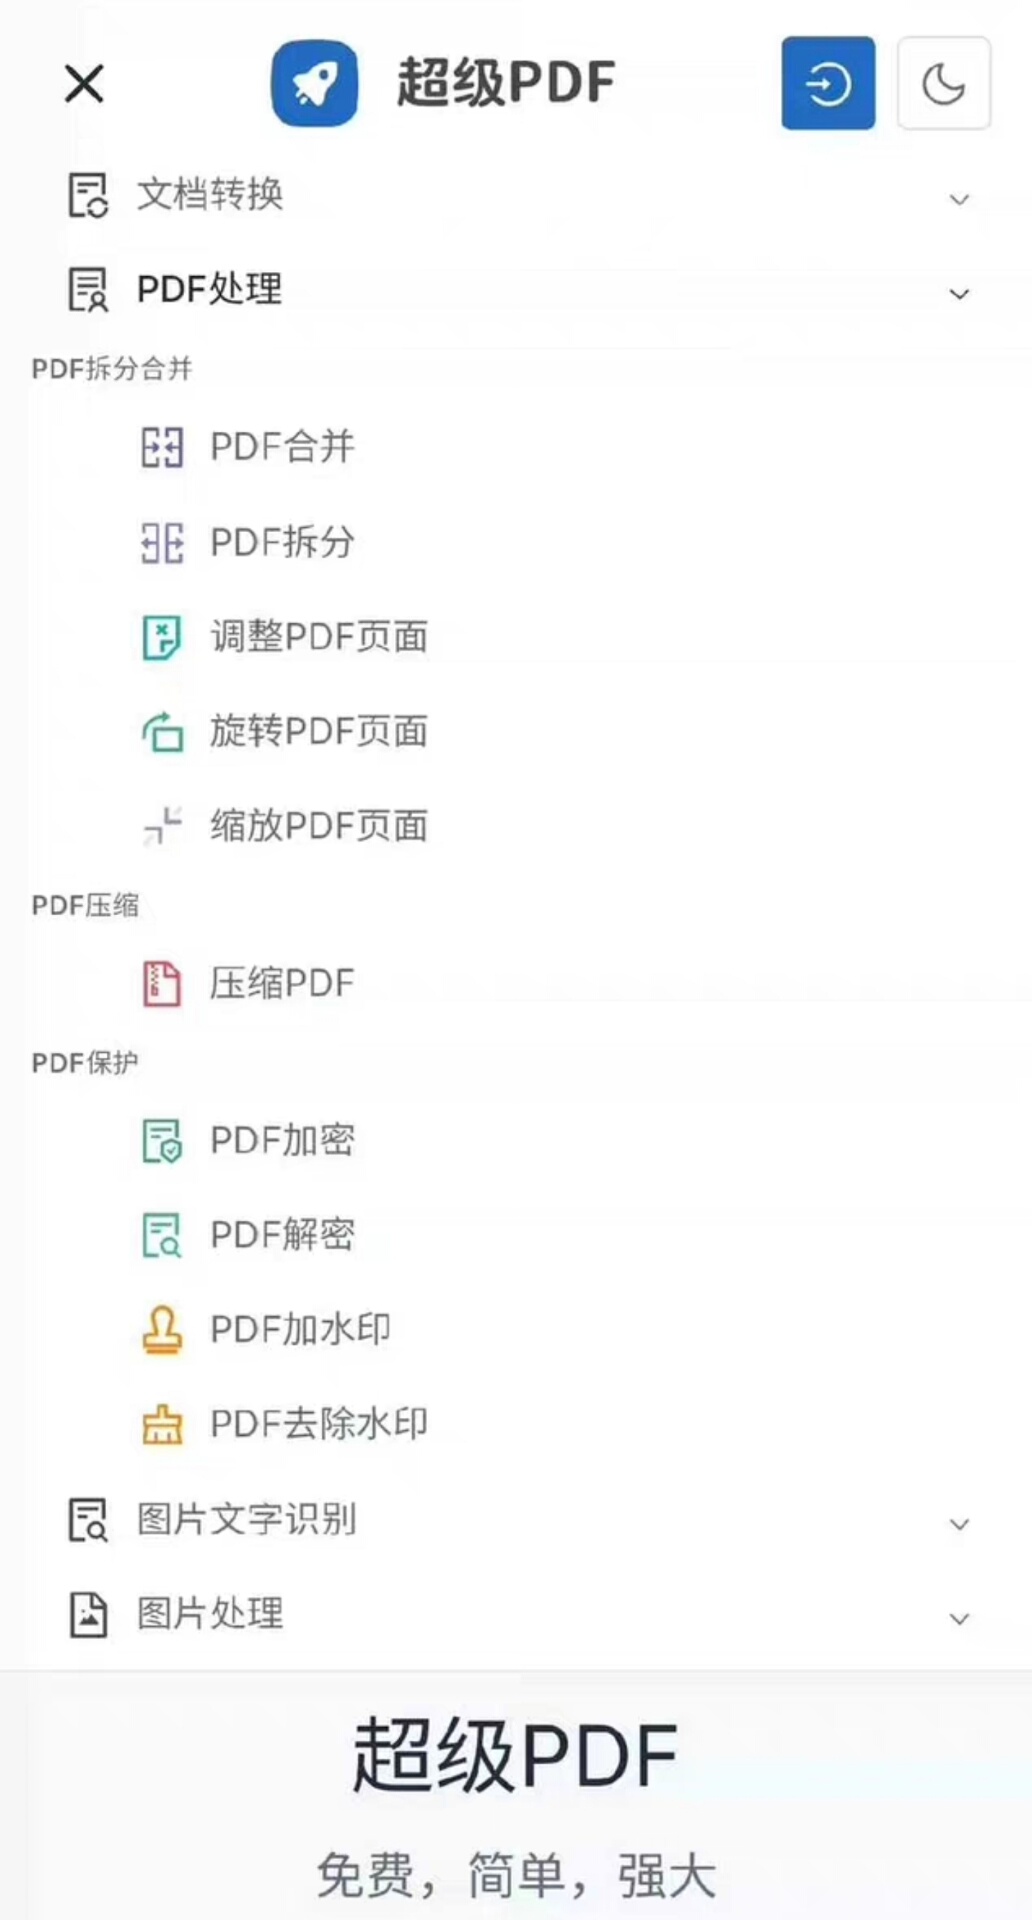The height and width of the screenshot is (1920, 1032).
Task: Select the PDF去除水印 link
Action: click(318, 1424)
